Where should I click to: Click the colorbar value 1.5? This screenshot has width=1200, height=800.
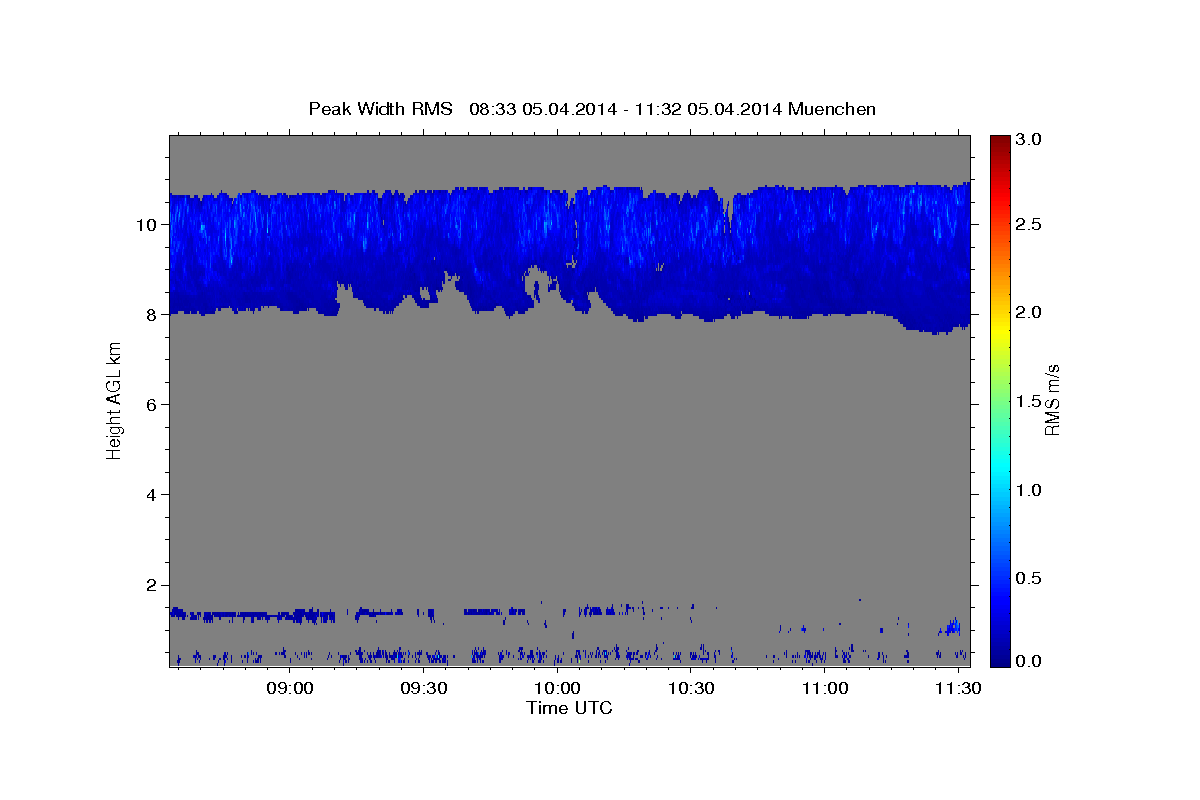click(1029, 400)
